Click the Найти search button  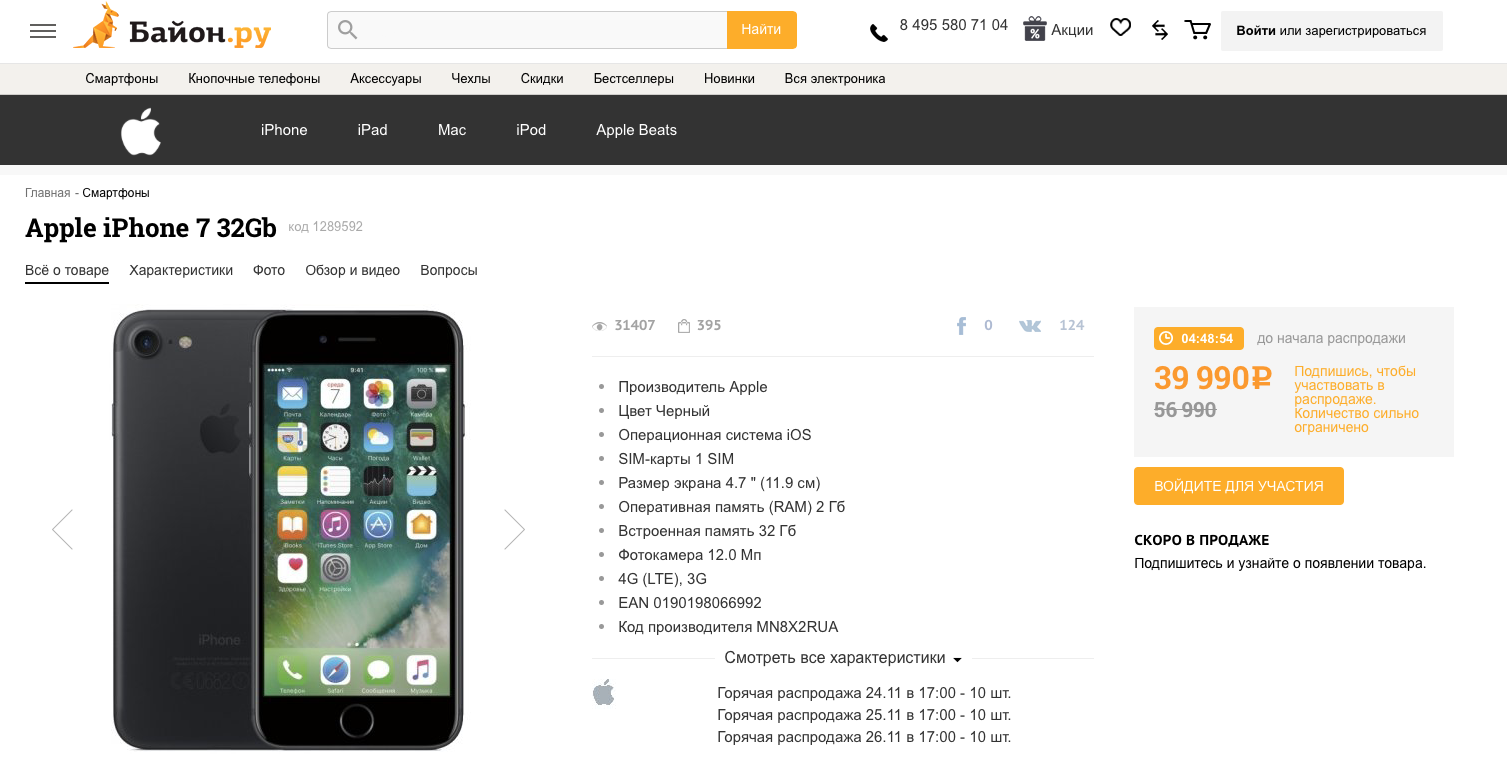coord(761,30)
